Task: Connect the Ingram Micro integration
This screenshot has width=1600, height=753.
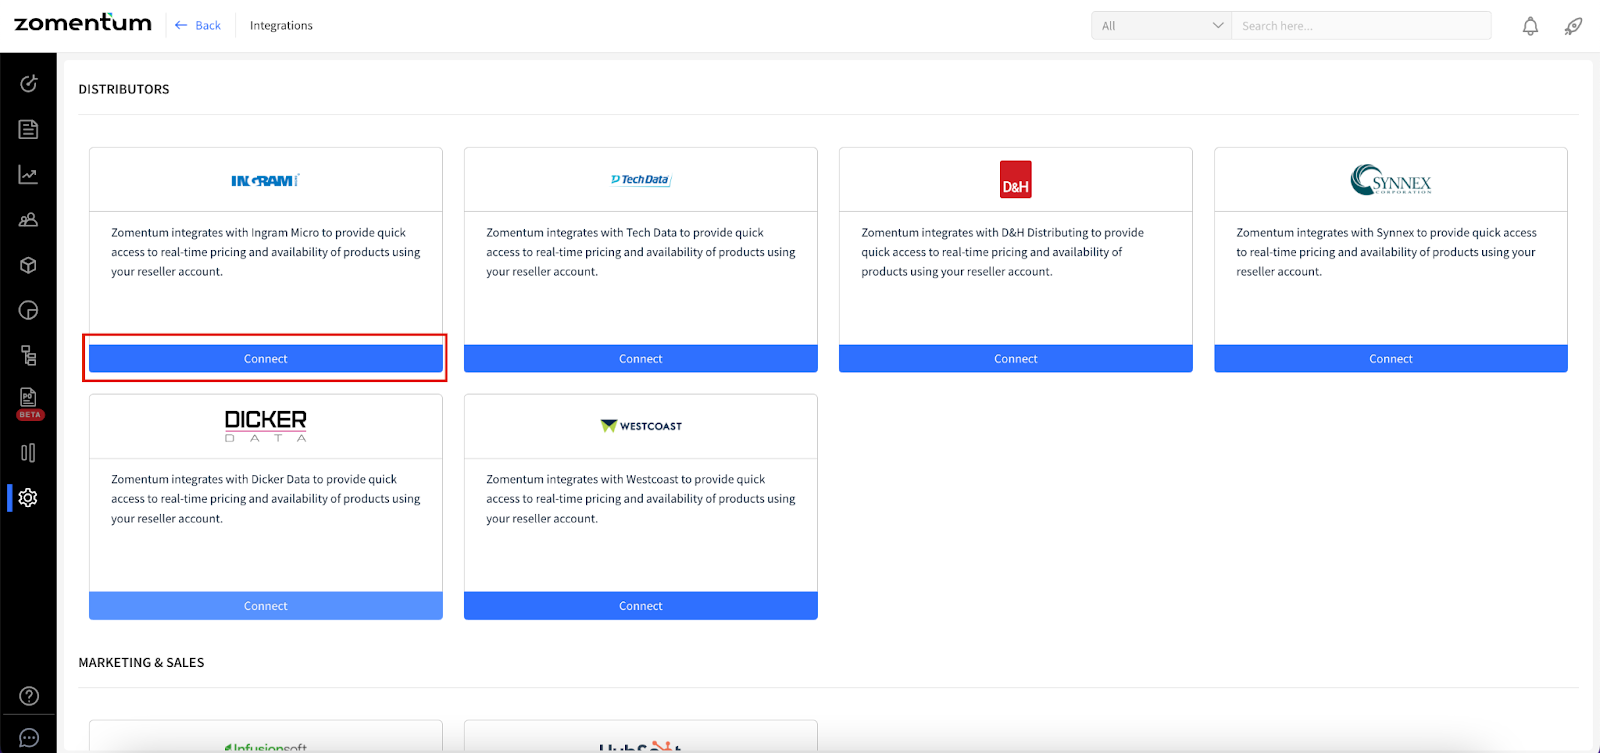Action: tap(266, 359)
